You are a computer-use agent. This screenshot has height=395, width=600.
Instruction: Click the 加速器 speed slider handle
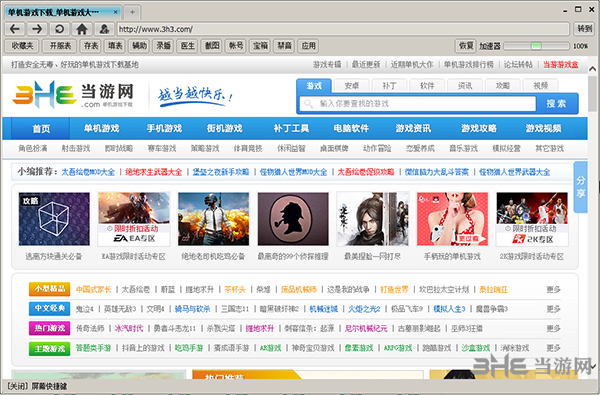point(536,46)
